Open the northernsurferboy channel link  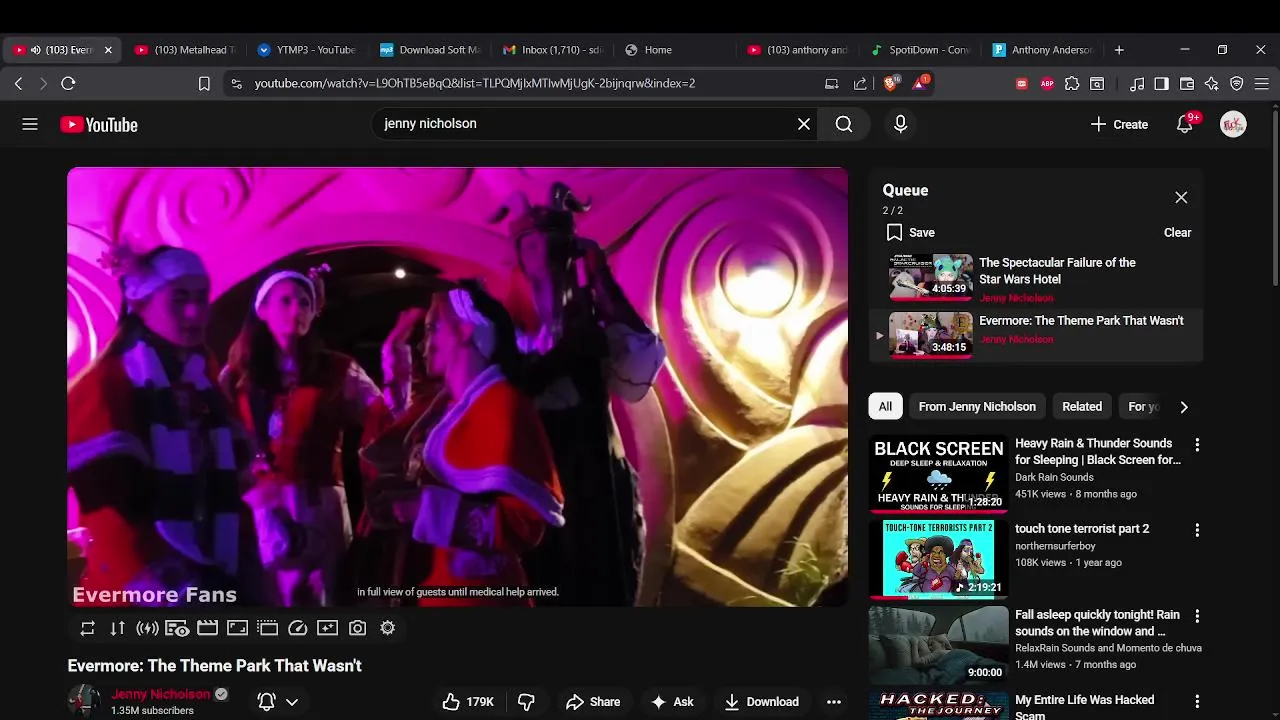tap(1055, 546)
